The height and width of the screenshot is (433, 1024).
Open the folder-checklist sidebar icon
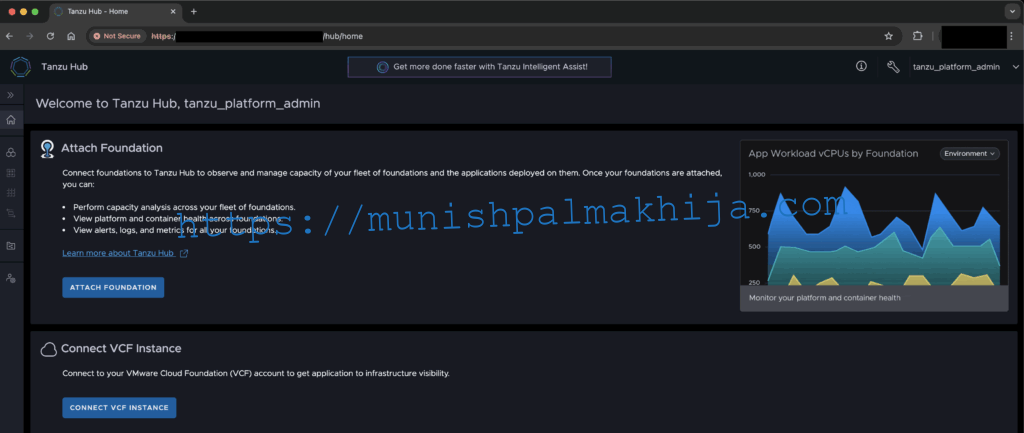(10, 246)
